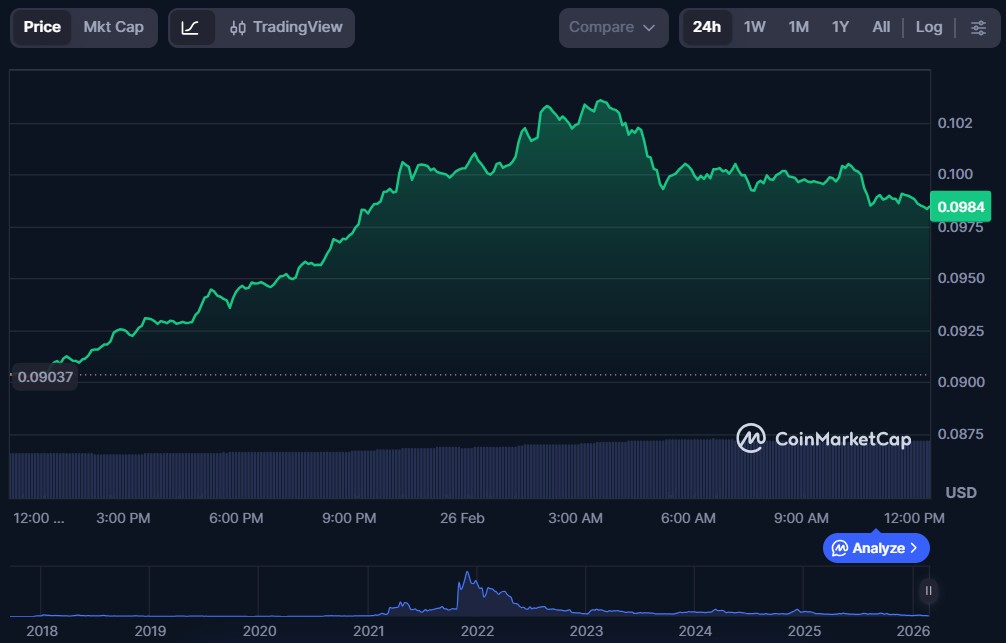1006x643 pixels.
Task: Switch to the line chart view icon
Action: click(x=190, y=28)
